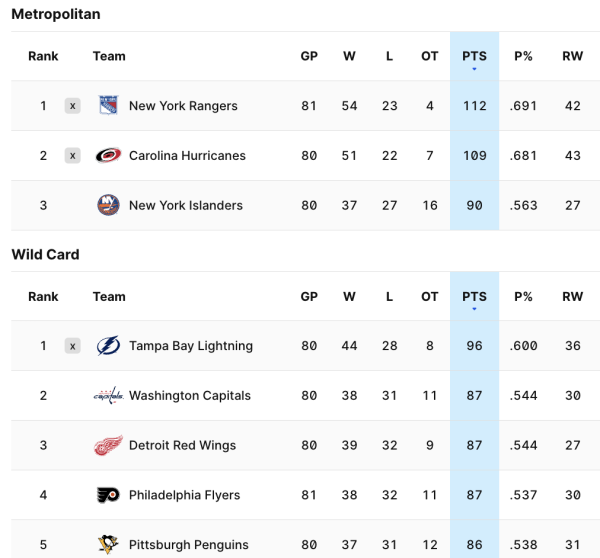Image resolution: width=600 pixels, height=558 pixels.
Task: Click the New York Rangers logo
Action: (108, 106)
